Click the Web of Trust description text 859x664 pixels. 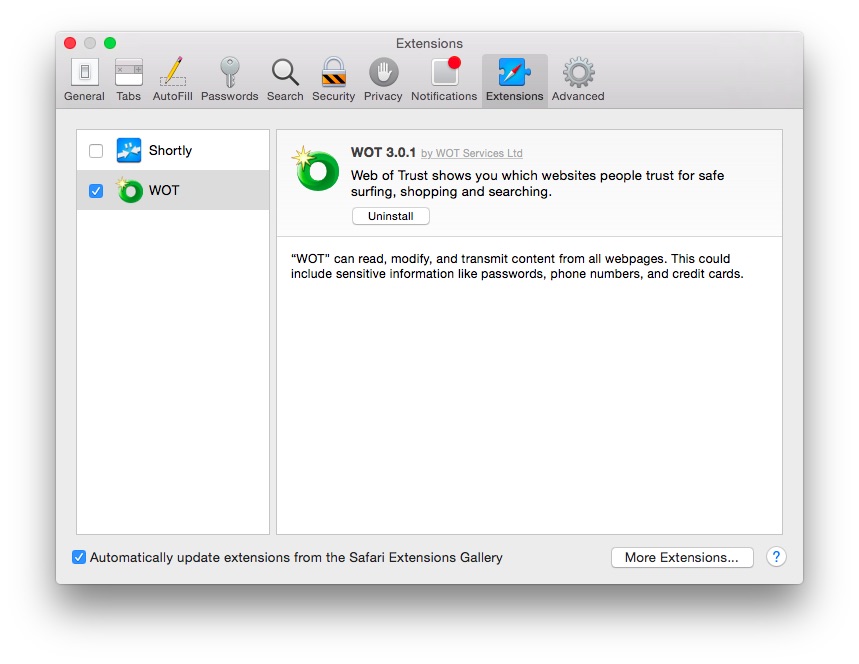(x=537, y=184)
